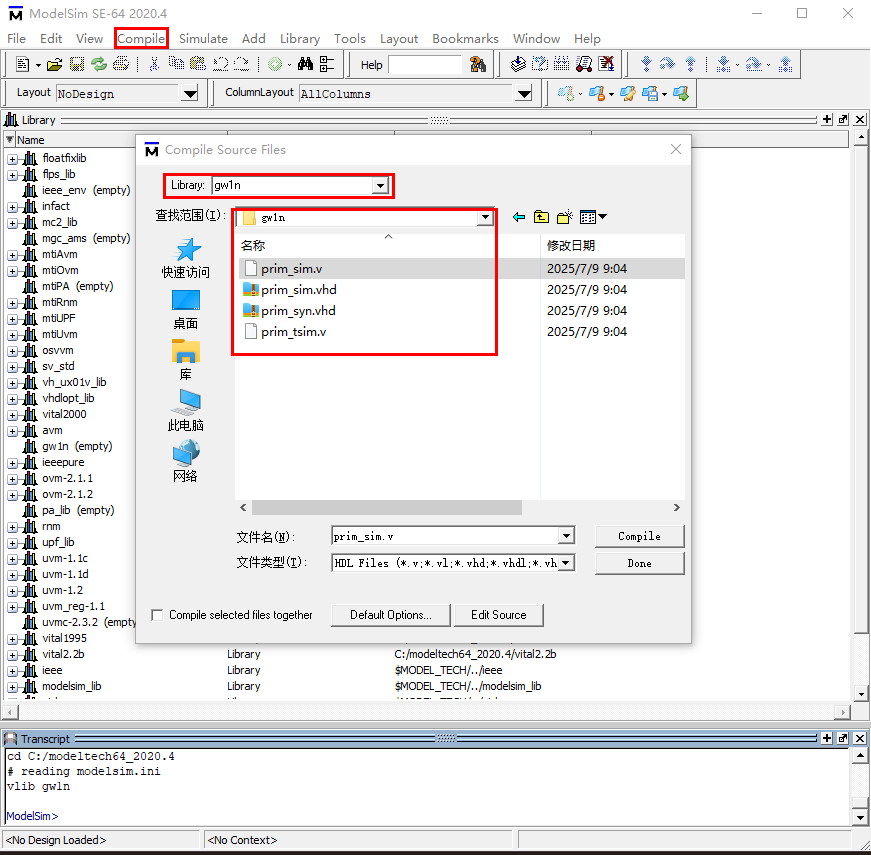This screenshot has height=855, width=871.
Task: Click the Edit Source button
Action: coord(499,615)
